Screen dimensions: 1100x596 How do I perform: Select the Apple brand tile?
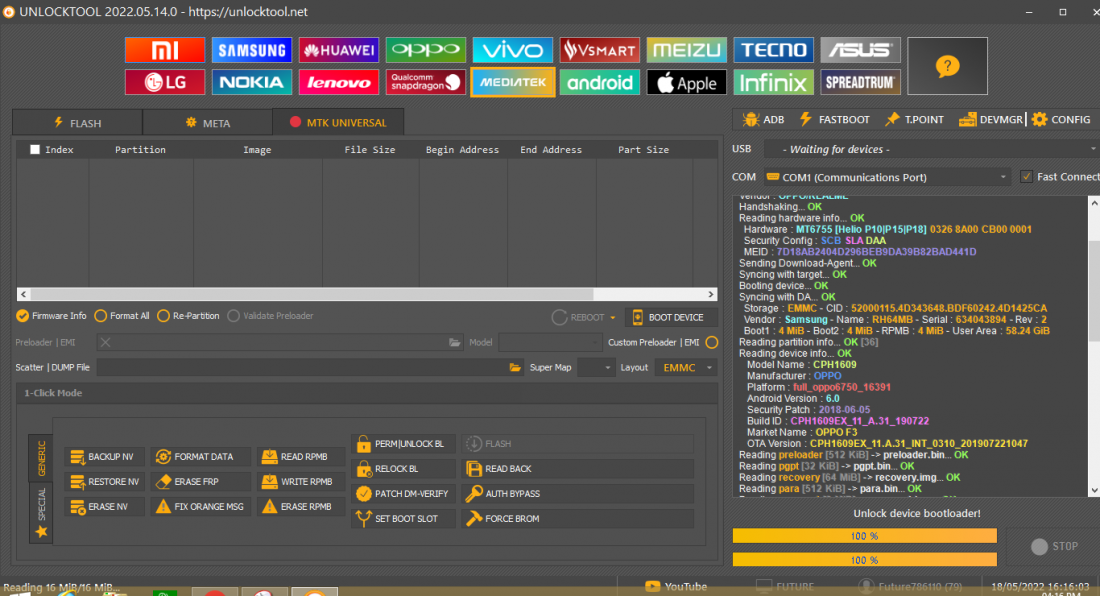tap(687, 82)
